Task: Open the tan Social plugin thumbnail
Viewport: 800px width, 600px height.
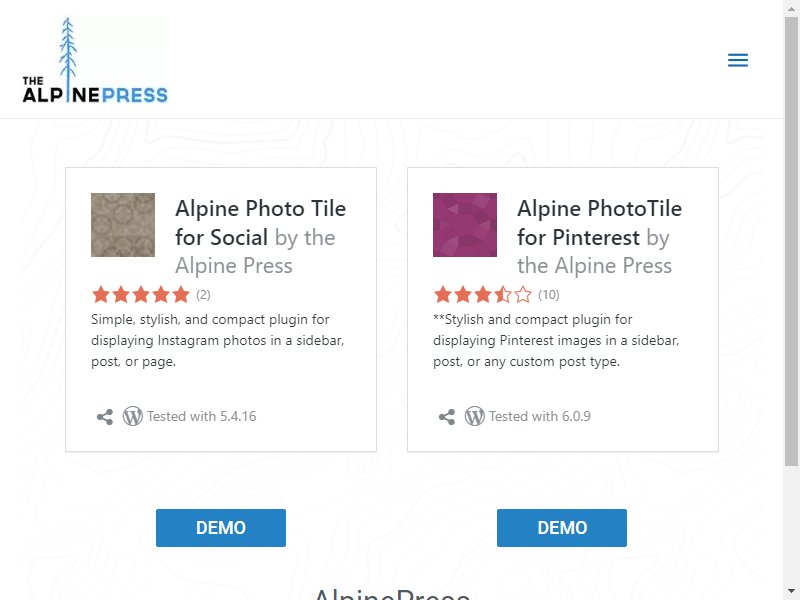Action: tap(123, 224)
